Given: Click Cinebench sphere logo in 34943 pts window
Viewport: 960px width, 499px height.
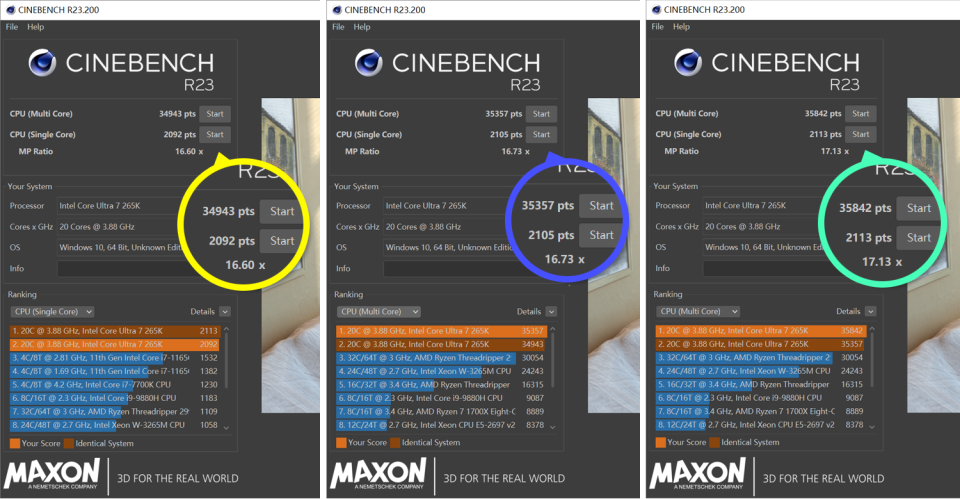Looking at the screenshot, I should pos(42,62).
